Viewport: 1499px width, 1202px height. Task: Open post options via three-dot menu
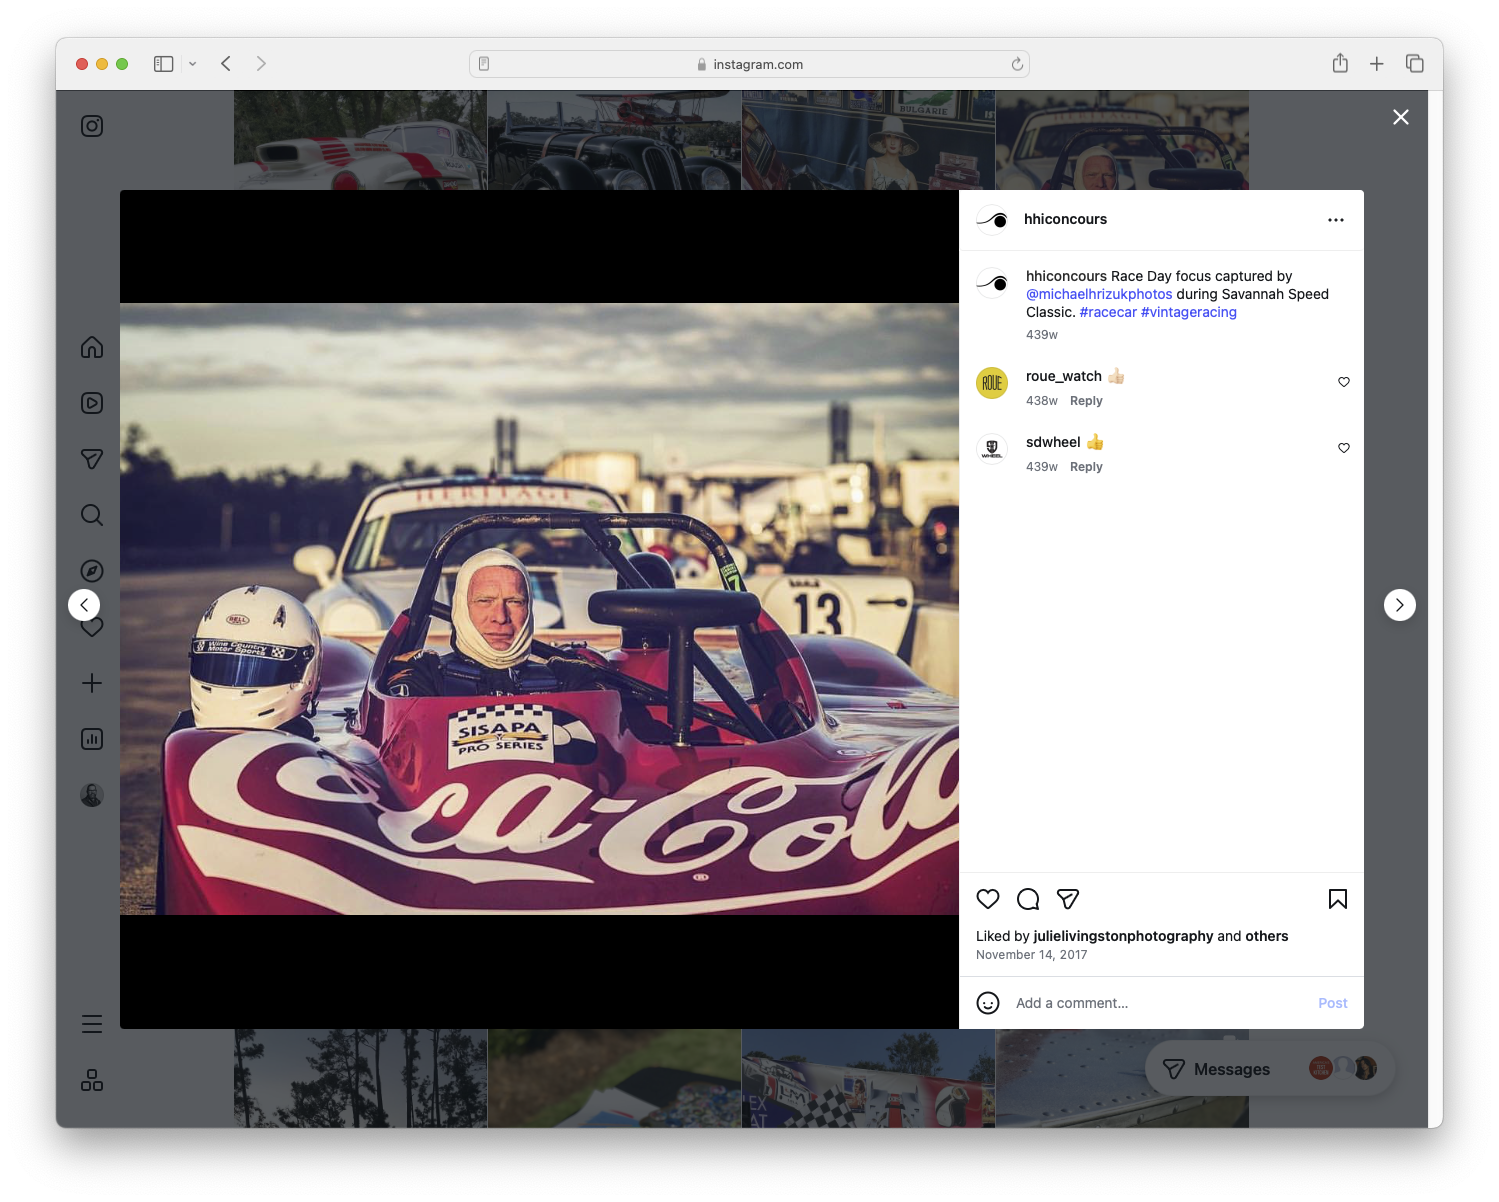click(1336, 219)
